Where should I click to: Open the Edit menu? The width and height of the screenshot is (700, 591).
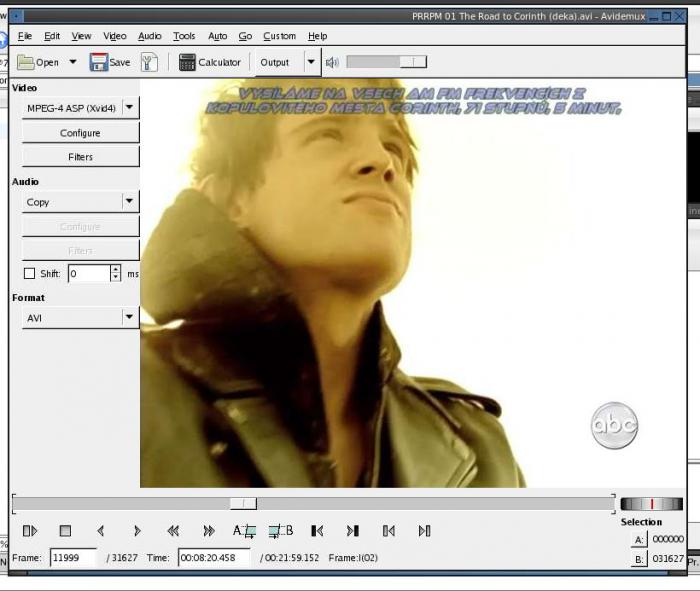tap(52, 36)
